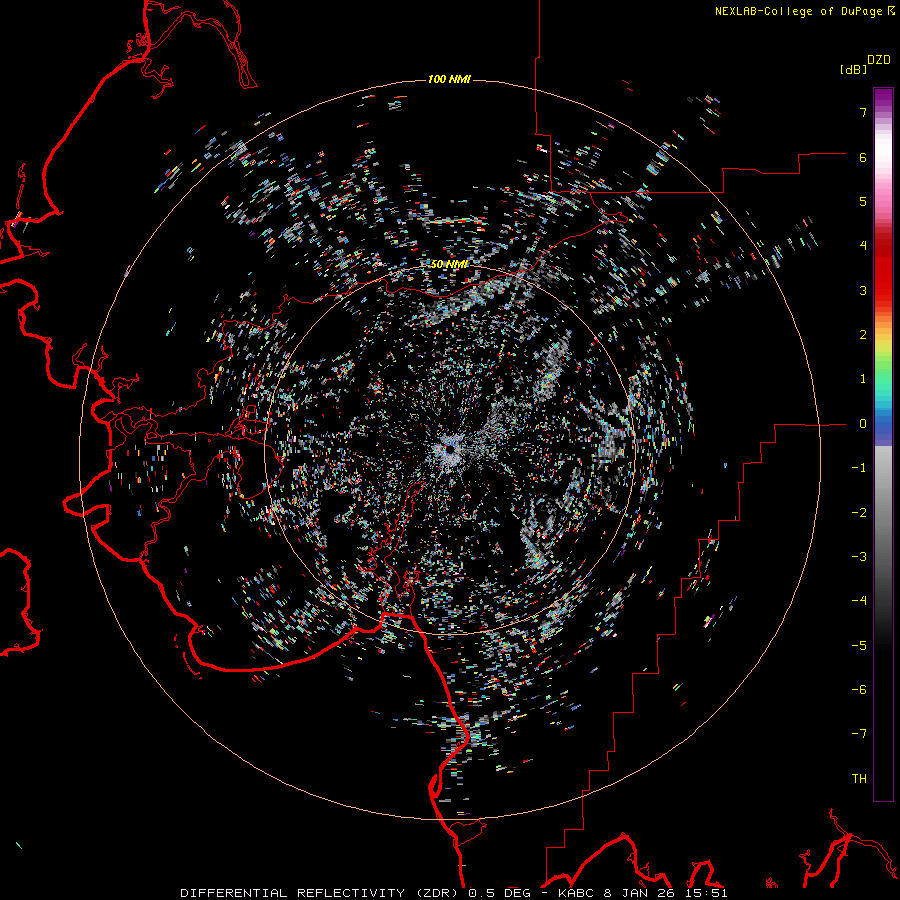Click the "-6" value on the color scale
Viewport: 900px width, 900px height.
(859, 690)
